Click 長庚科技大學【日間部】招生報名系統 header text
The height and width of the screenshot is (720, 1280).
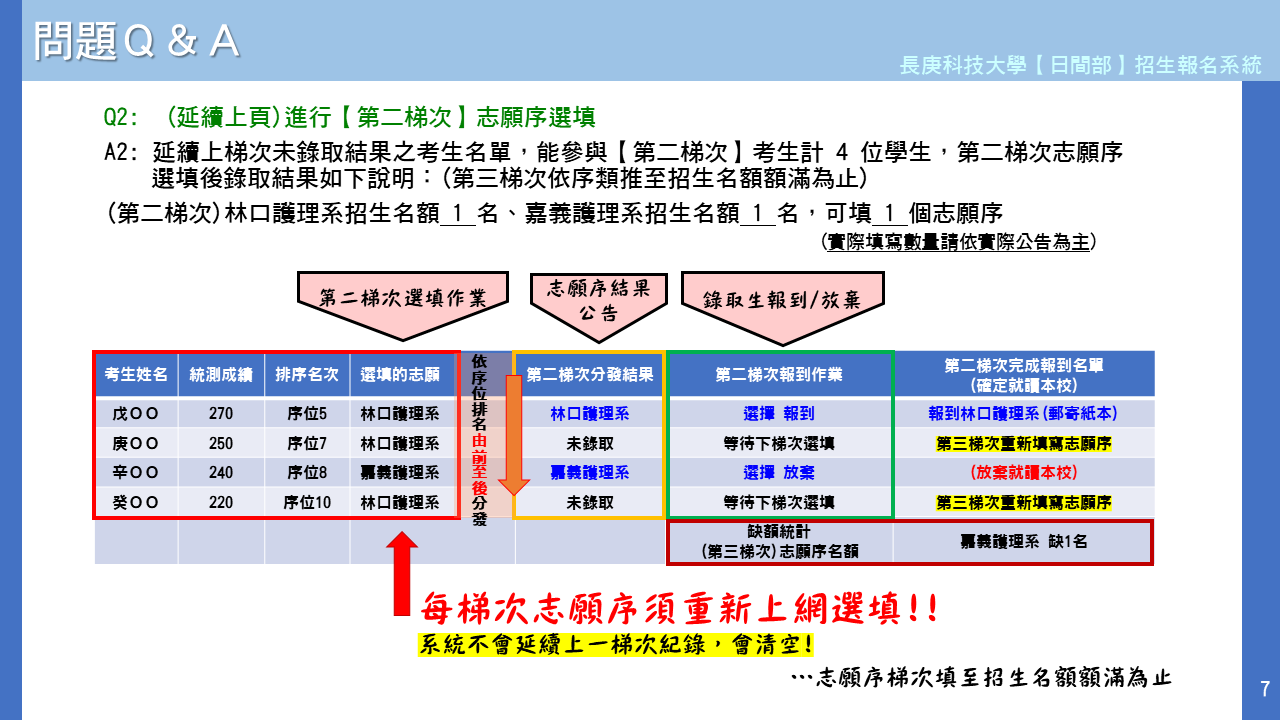[1081, 66]
